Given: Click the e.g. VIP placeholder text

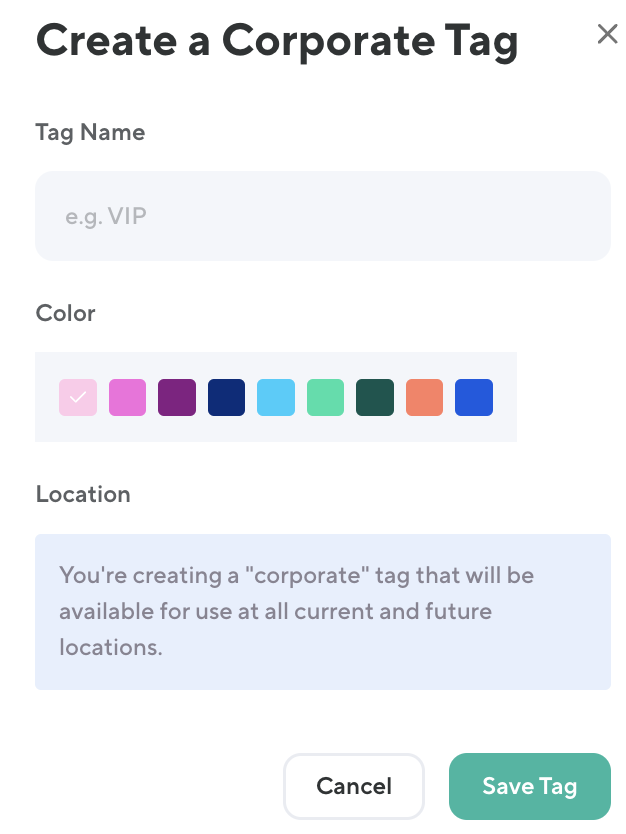Looking at the screenshot, I should (106, 216).
